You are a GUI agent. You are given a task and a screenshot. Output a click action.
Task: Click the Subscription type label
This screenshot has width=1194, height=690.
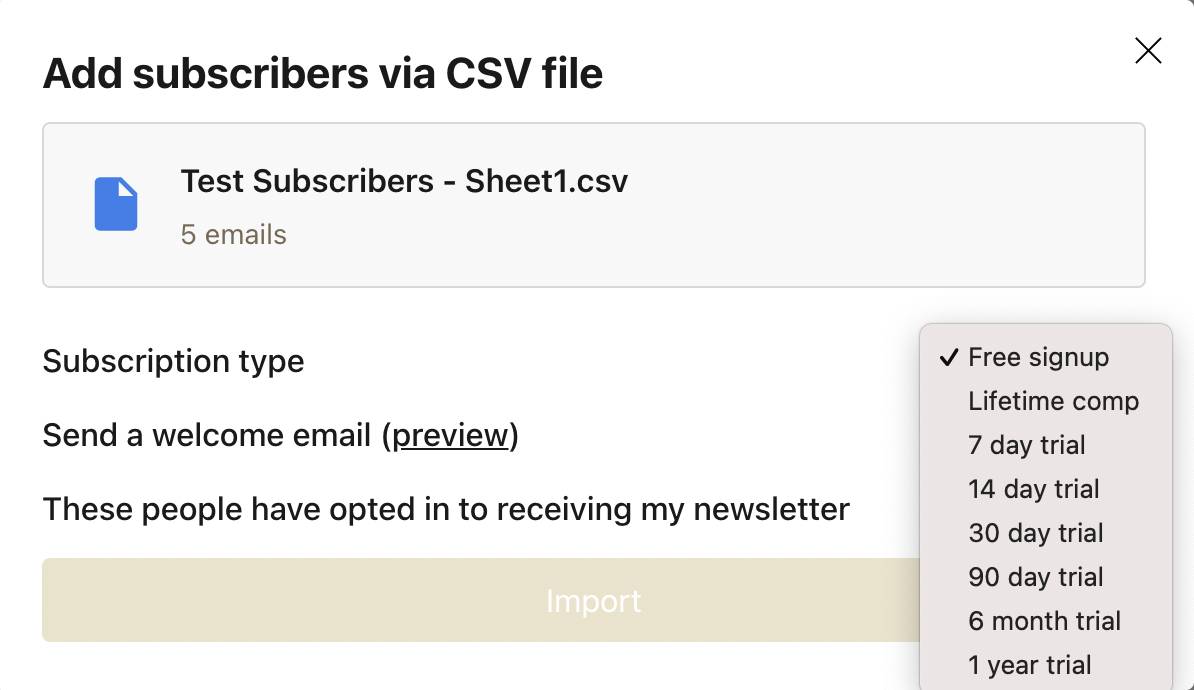174,361
